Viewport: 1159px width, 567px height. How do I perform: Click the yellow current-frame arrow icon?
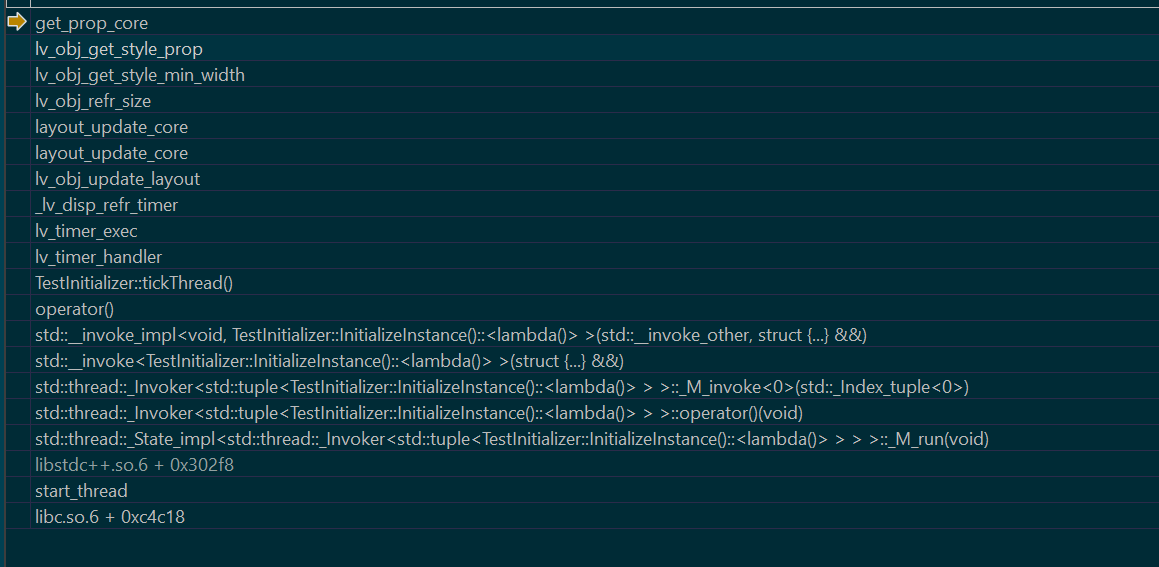point(16,22)
